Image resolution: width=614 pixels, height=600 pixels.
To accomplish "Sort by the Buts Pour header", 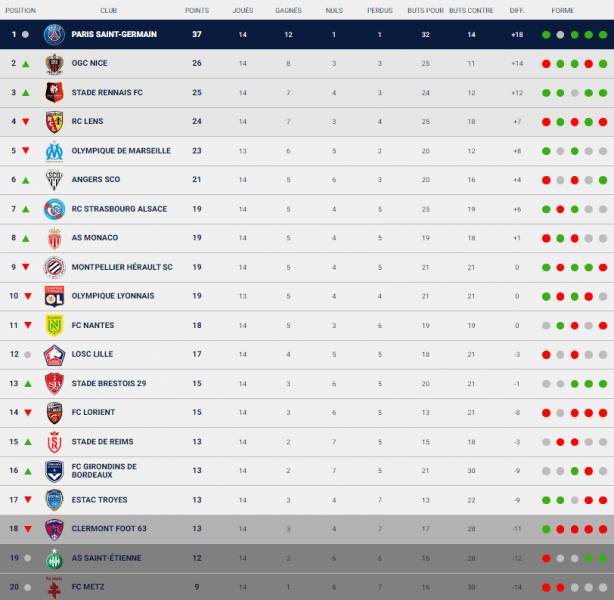I will (426, 9).
